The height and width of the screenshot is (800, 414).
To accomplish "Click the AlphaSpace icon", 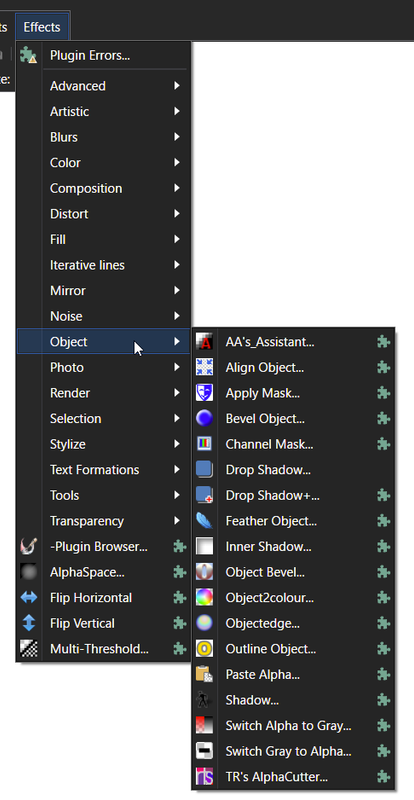I will [x=29, y=572].
